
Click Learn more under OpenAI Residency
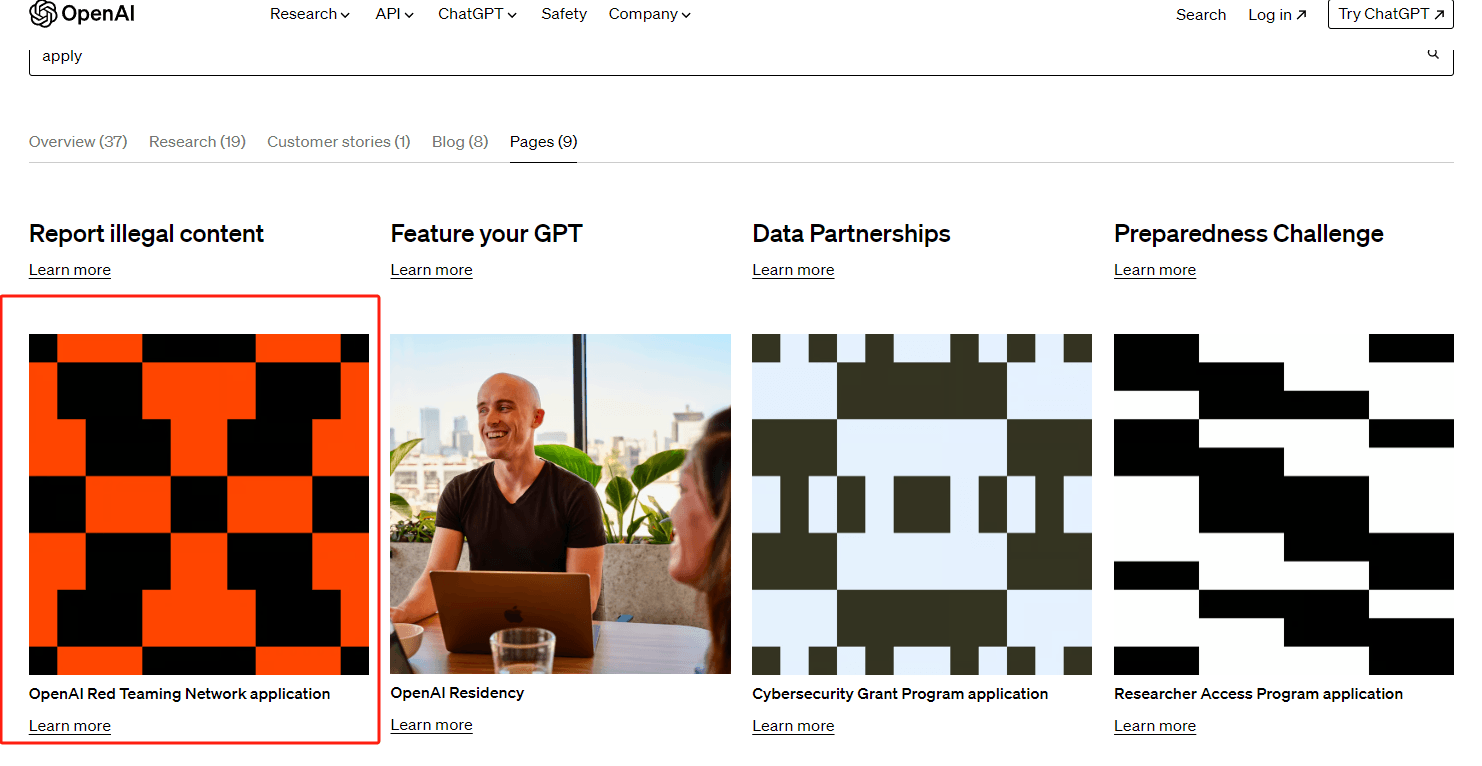(x=431, y=725)
